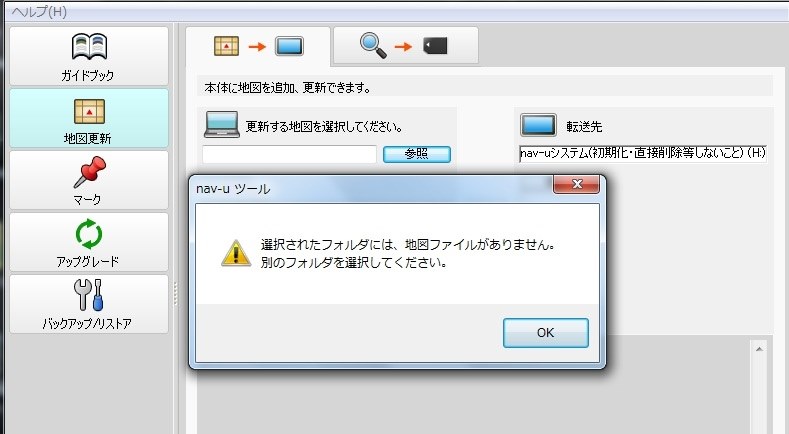Open the nav-uシステム destination field
Viewport: 789px width, 434px height.
643,154
